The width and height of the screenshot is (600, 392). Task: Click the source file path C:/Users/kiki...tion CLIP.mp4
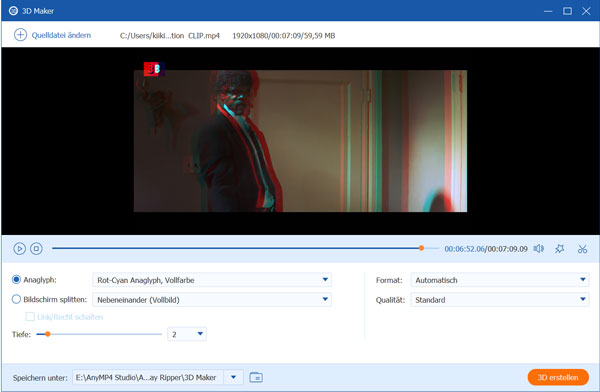(x=170, y=36)
